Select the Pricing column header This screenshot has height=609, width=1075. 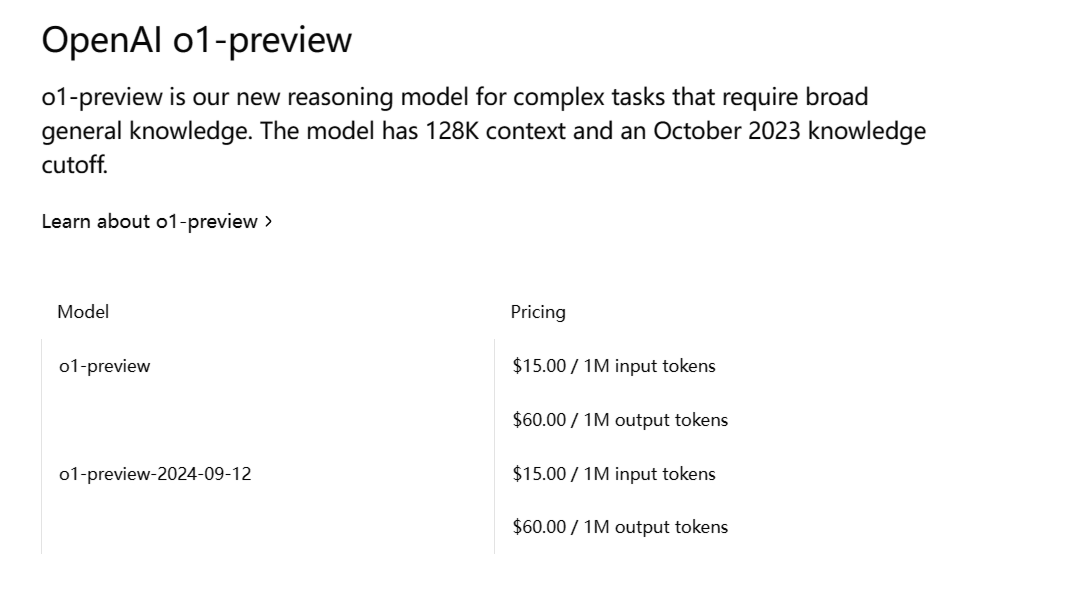pos(538,312)
